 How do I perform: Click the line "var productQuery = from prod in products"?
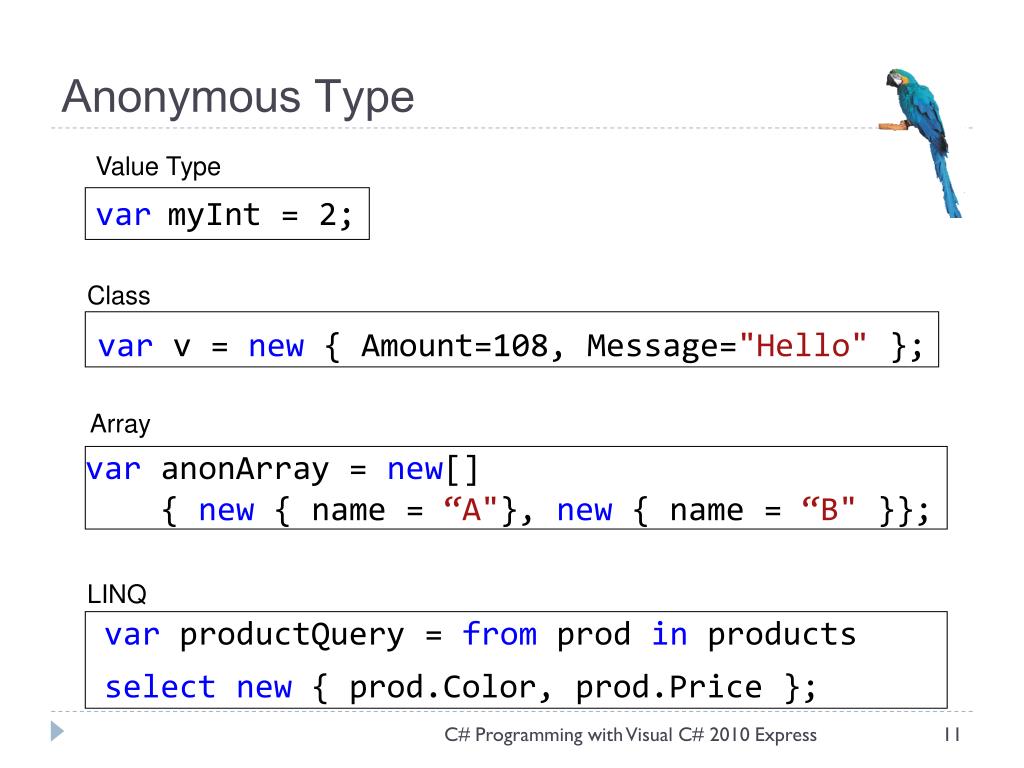click(x=480, y=635)
